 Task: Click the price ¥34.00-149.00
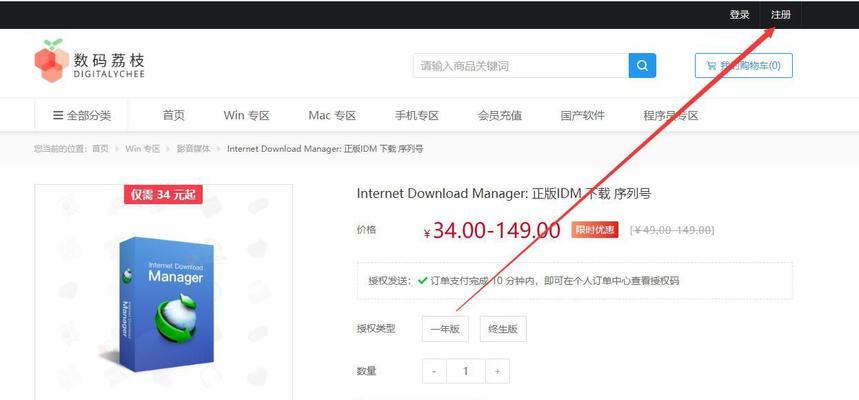click(492, 230)
